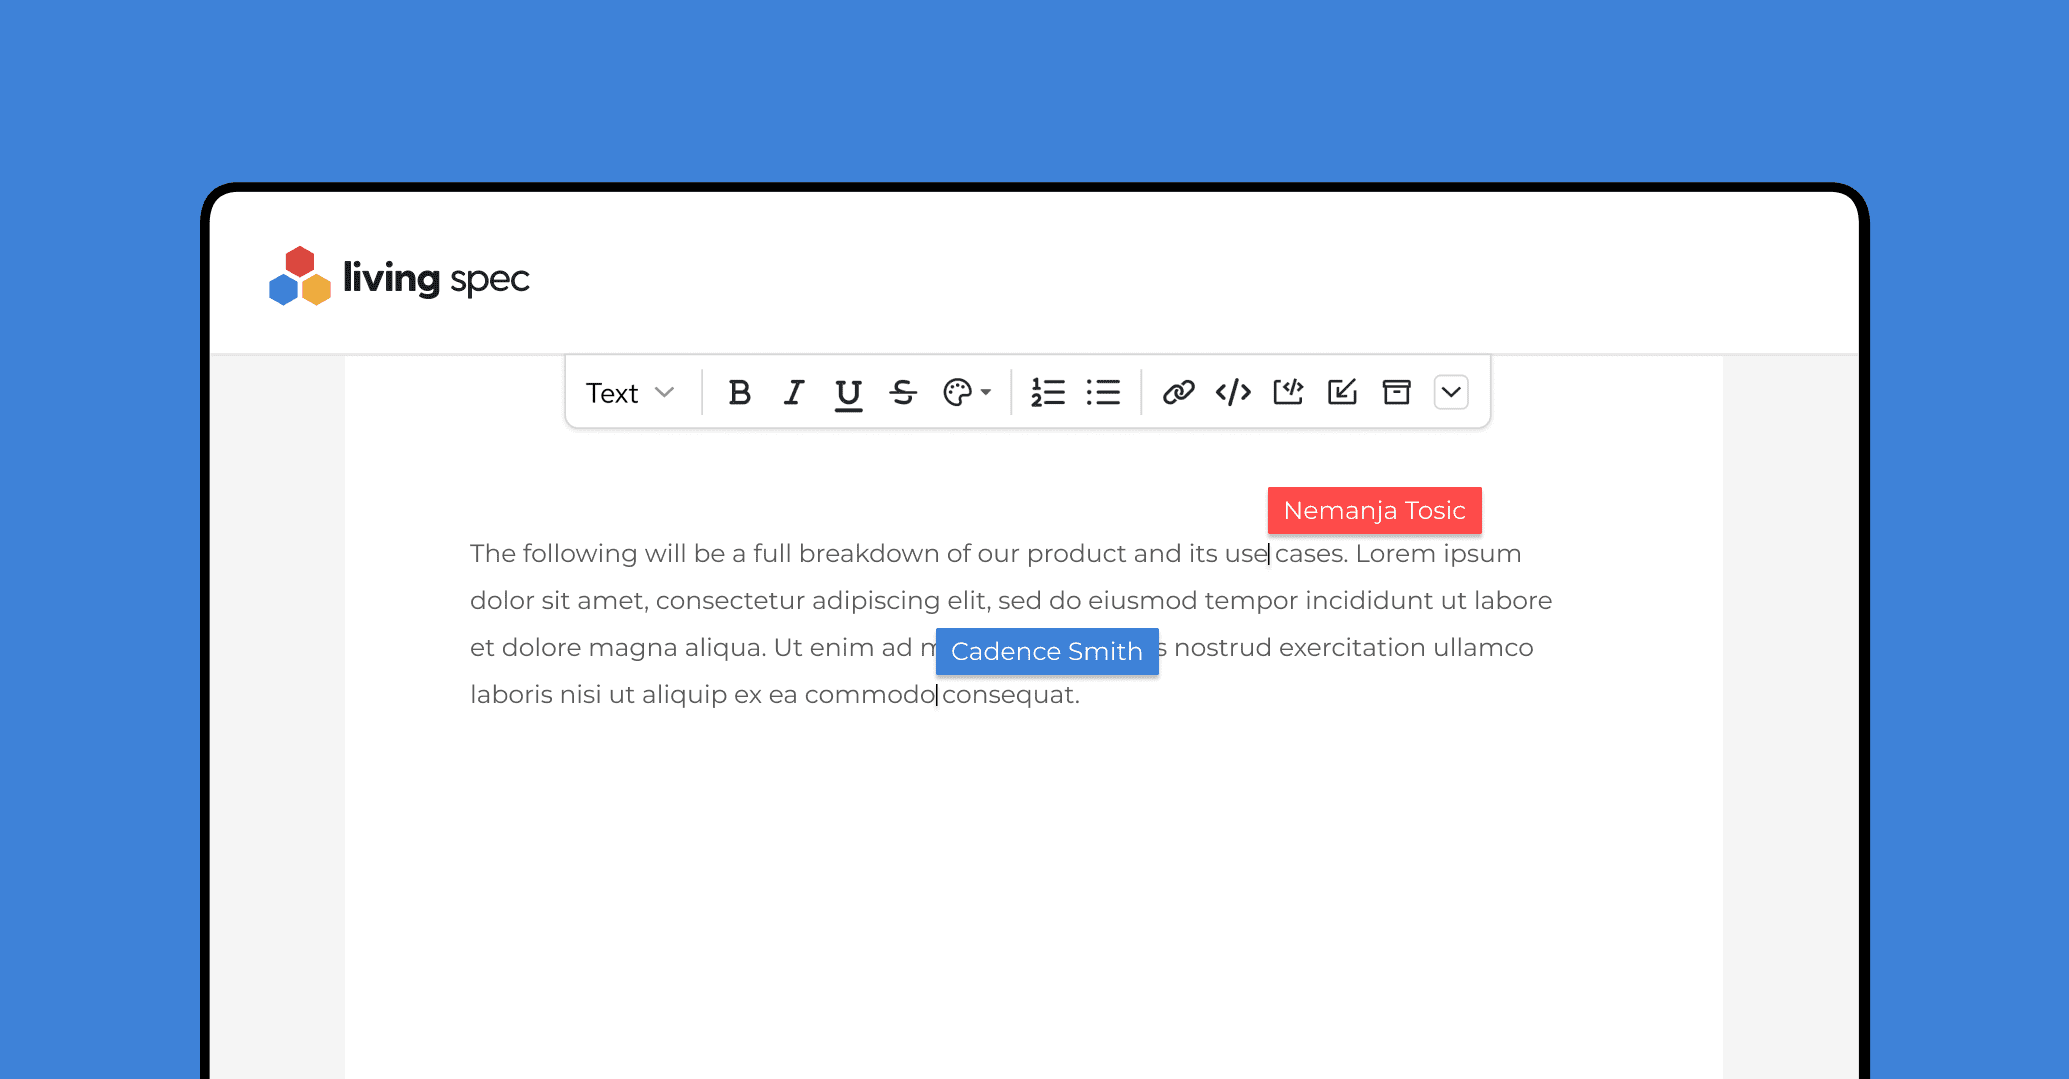Insert a bulleted list
Screen dimensions: 2069x1079
[x=1103, y=393]
